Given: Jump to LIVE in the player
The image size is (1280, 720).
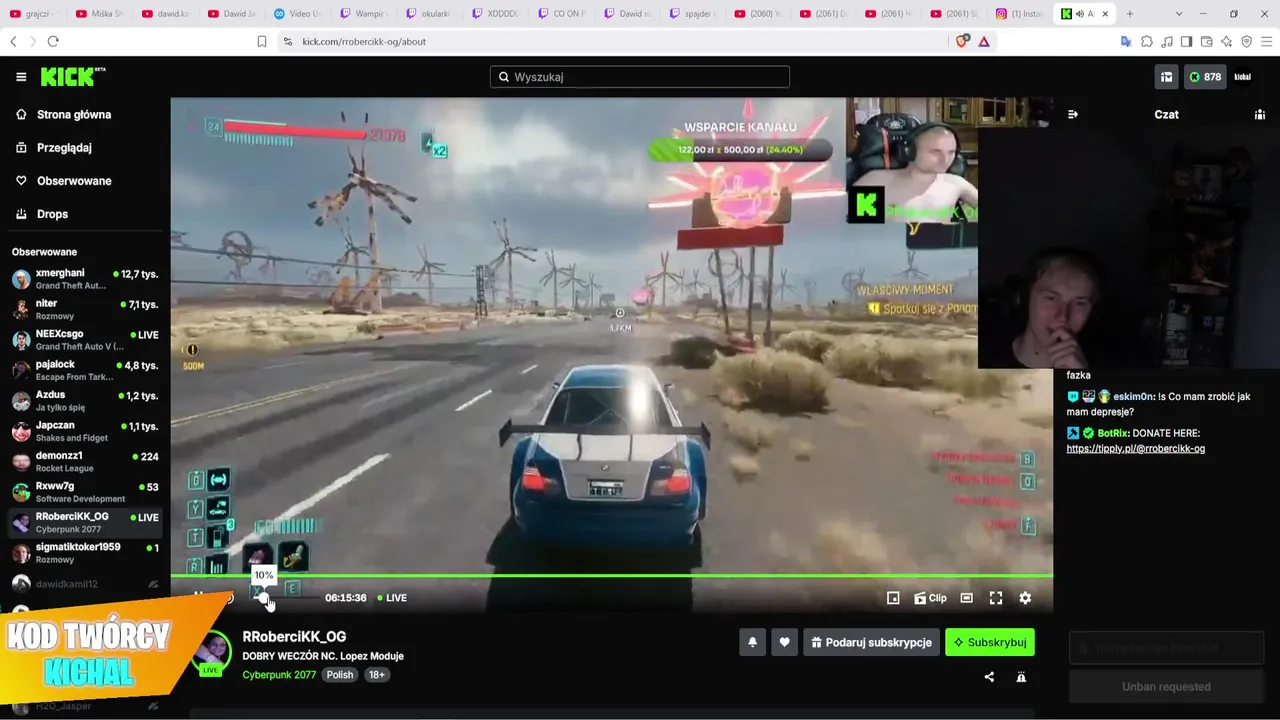Looking at the screenshot, I should (392, 598).
